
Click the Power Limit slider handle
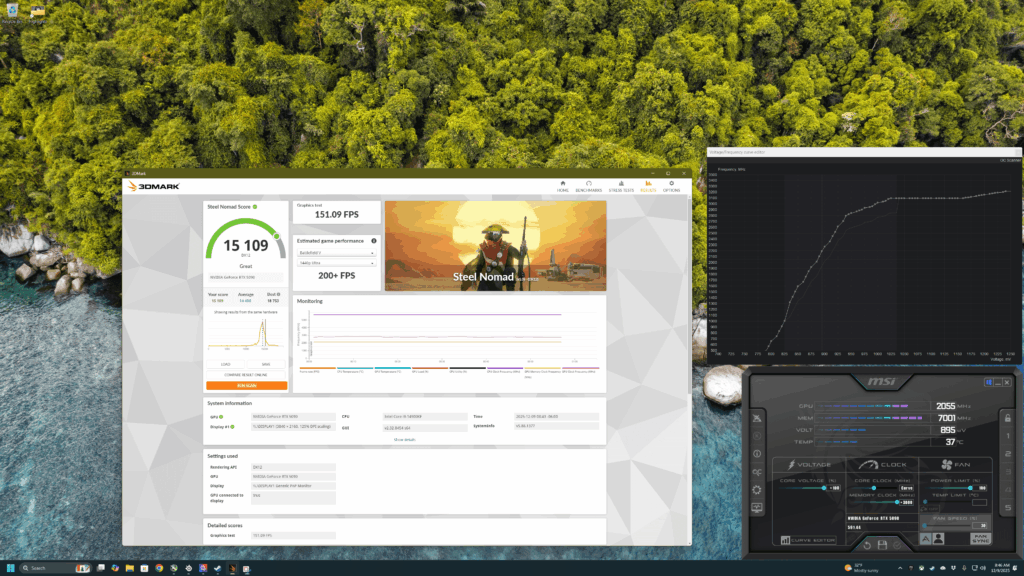pyautogui.click(x=970, y=488)
